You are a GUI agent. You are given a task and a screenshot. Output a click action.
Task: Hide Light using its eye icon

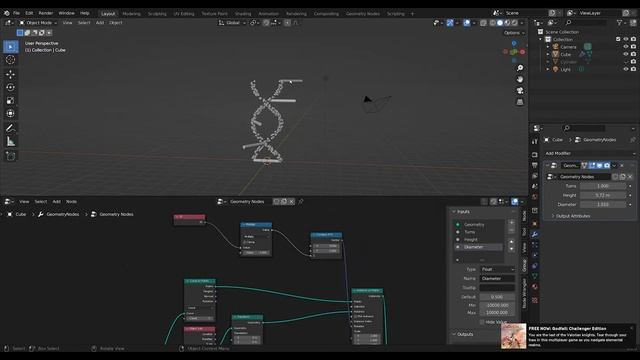pyautogui.click(x=626, y=69)
